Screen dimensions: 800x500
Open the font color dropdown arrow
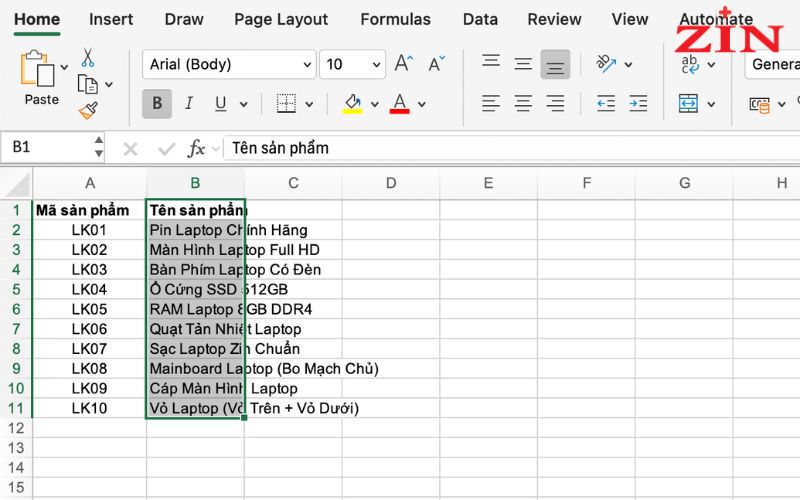coord(422,105)
